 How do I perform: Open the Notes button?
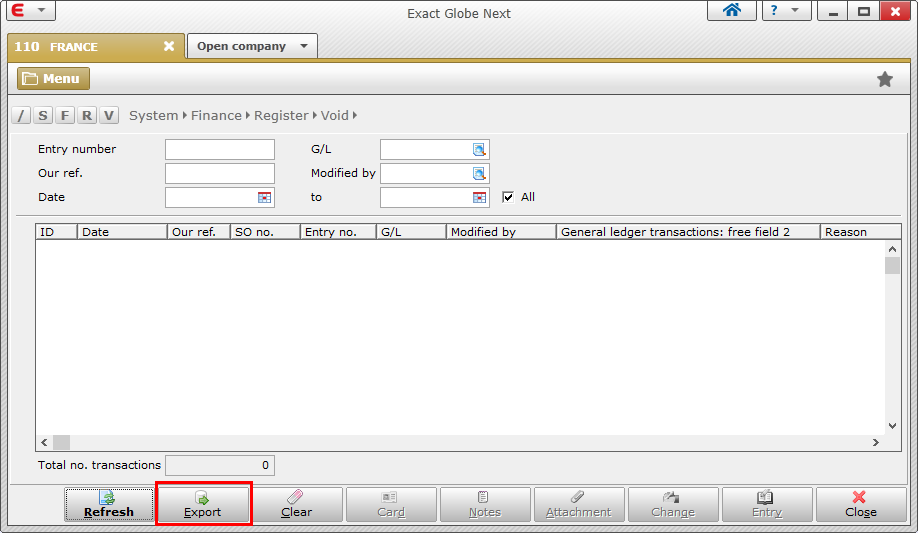(485, 504)
